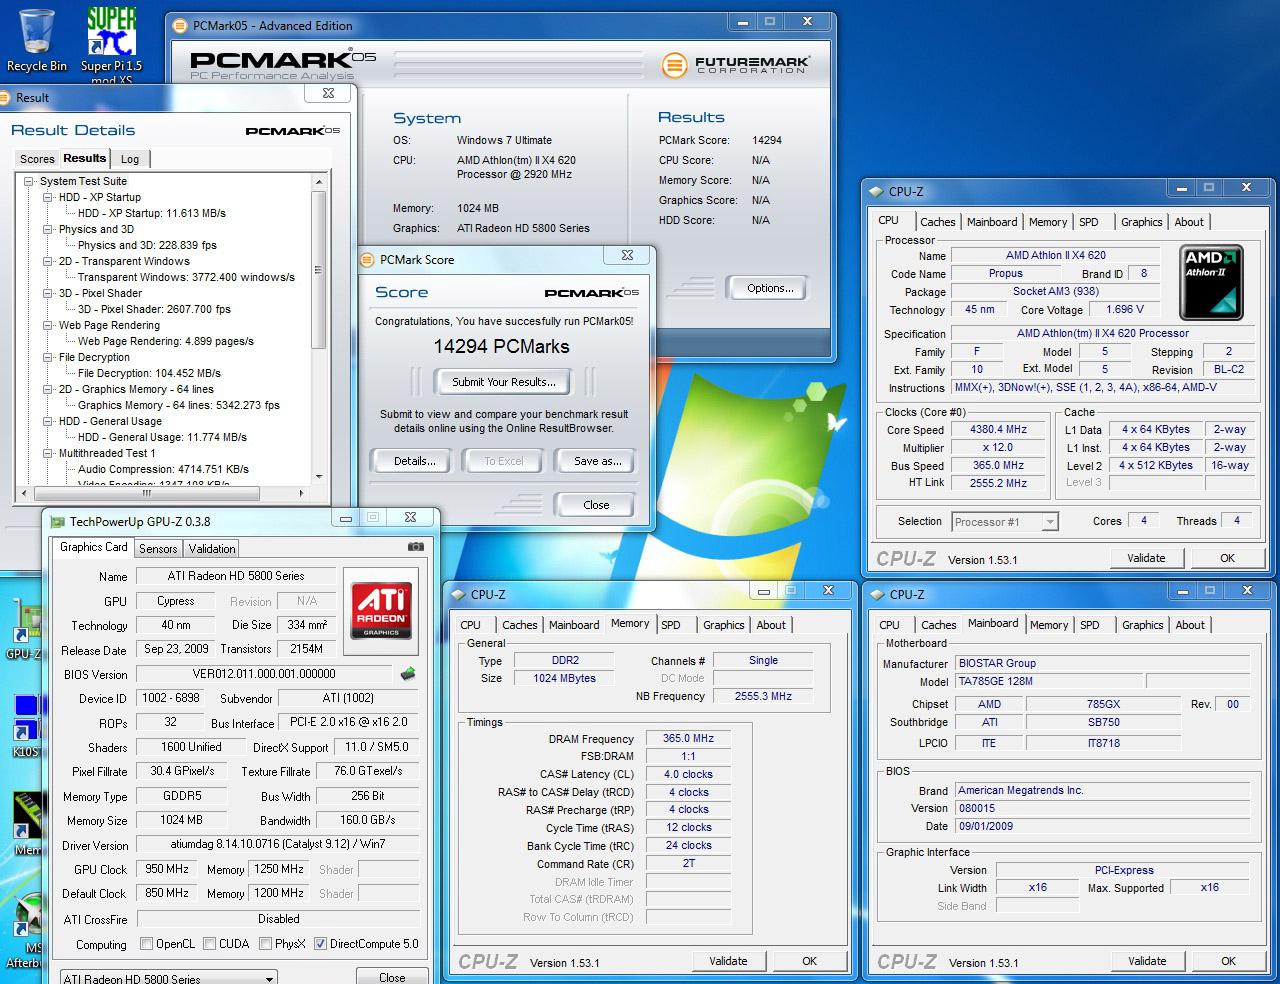
Task: Click the GPU-Z window title icon
Action: pos(56,521)
